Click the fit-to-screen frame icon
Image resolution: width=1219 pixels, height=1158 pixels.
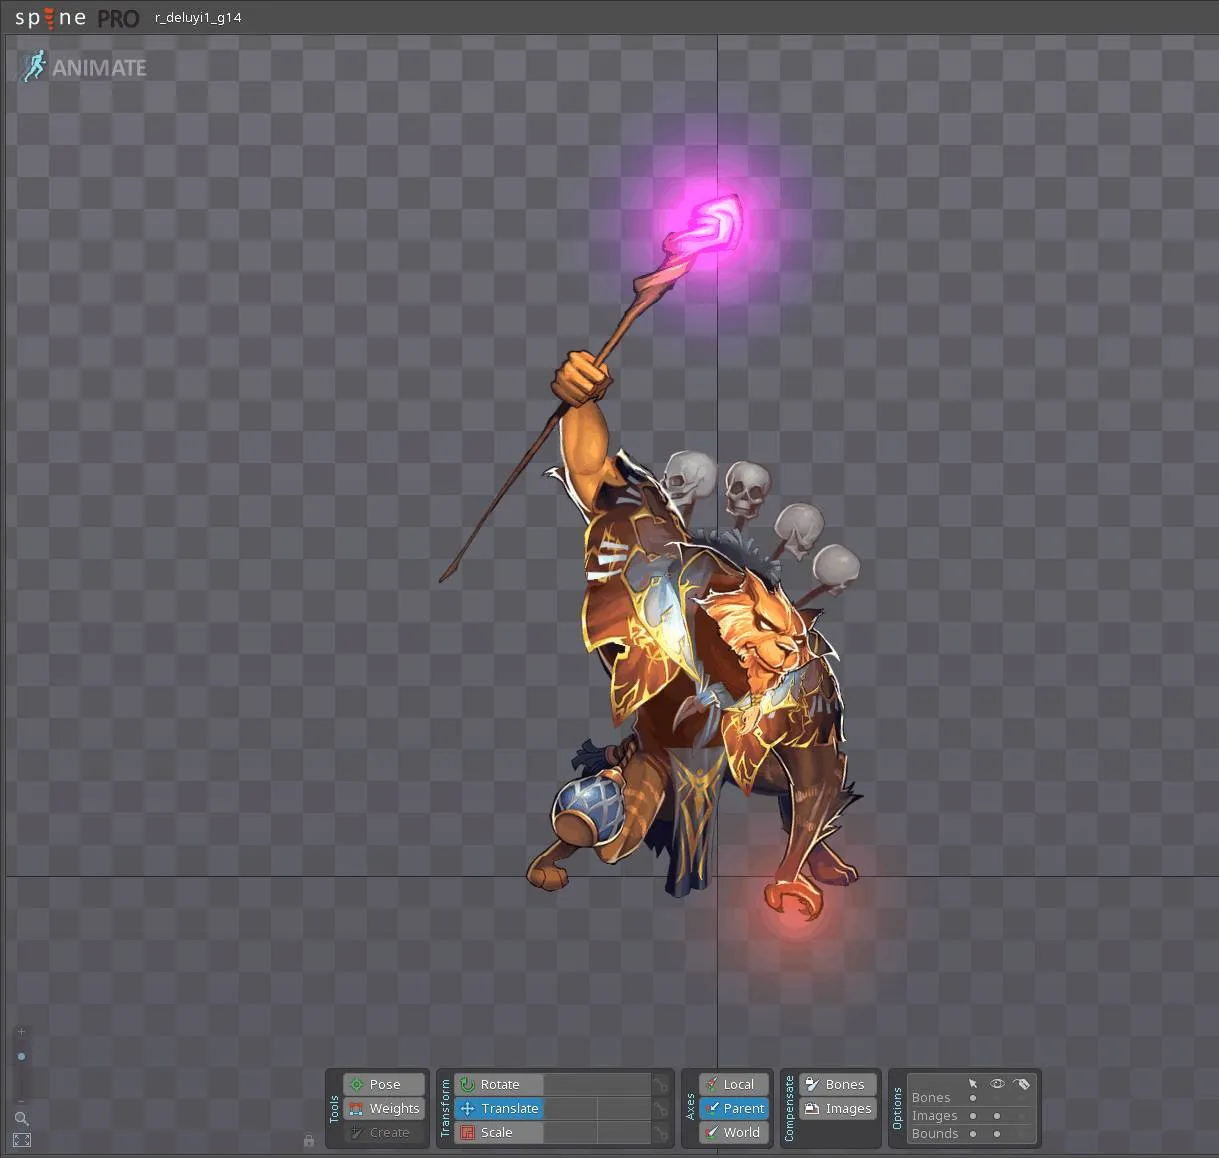tap(22, 1140)
